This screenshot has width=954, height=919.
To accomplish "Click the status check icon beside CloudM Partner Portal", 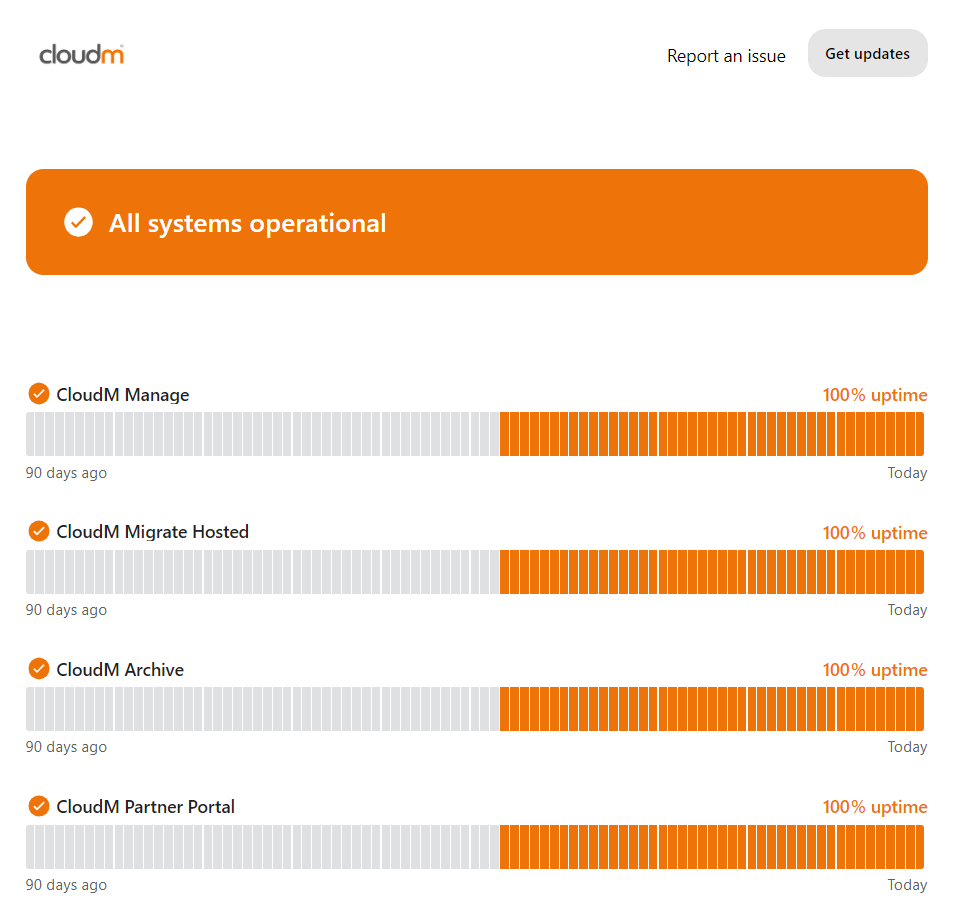I will point(39,806).
